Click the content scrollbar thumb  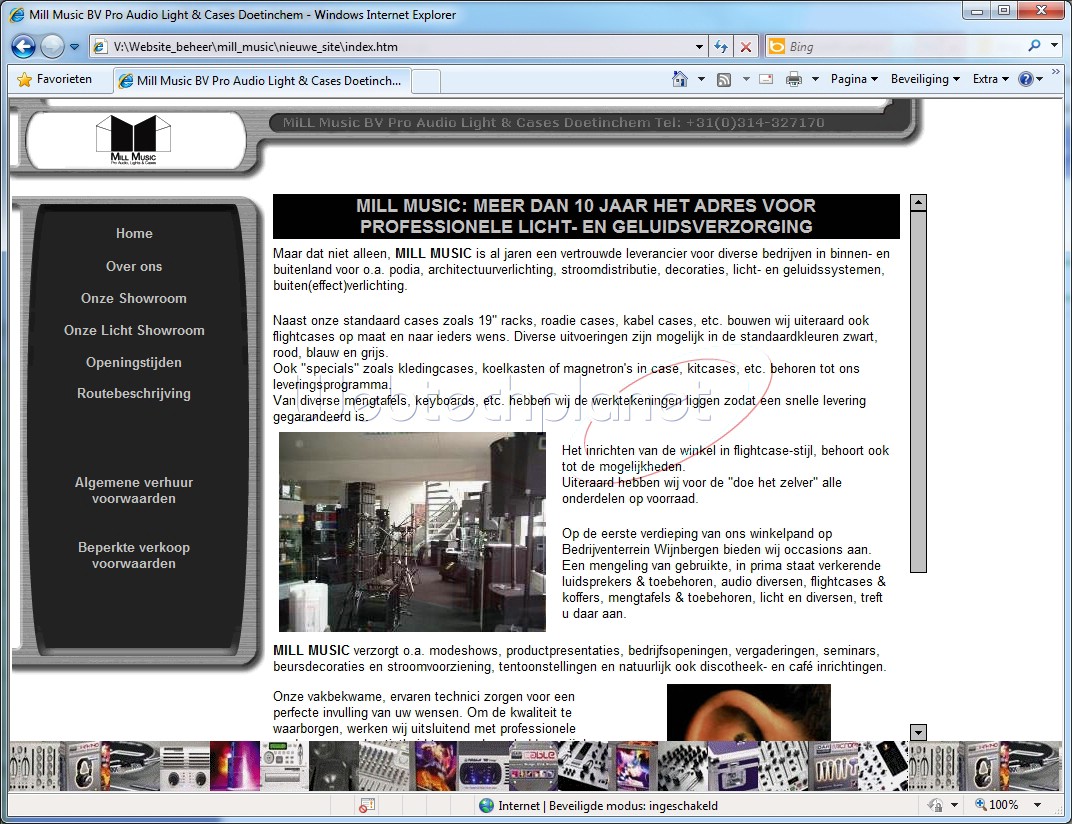pos(918,392)
